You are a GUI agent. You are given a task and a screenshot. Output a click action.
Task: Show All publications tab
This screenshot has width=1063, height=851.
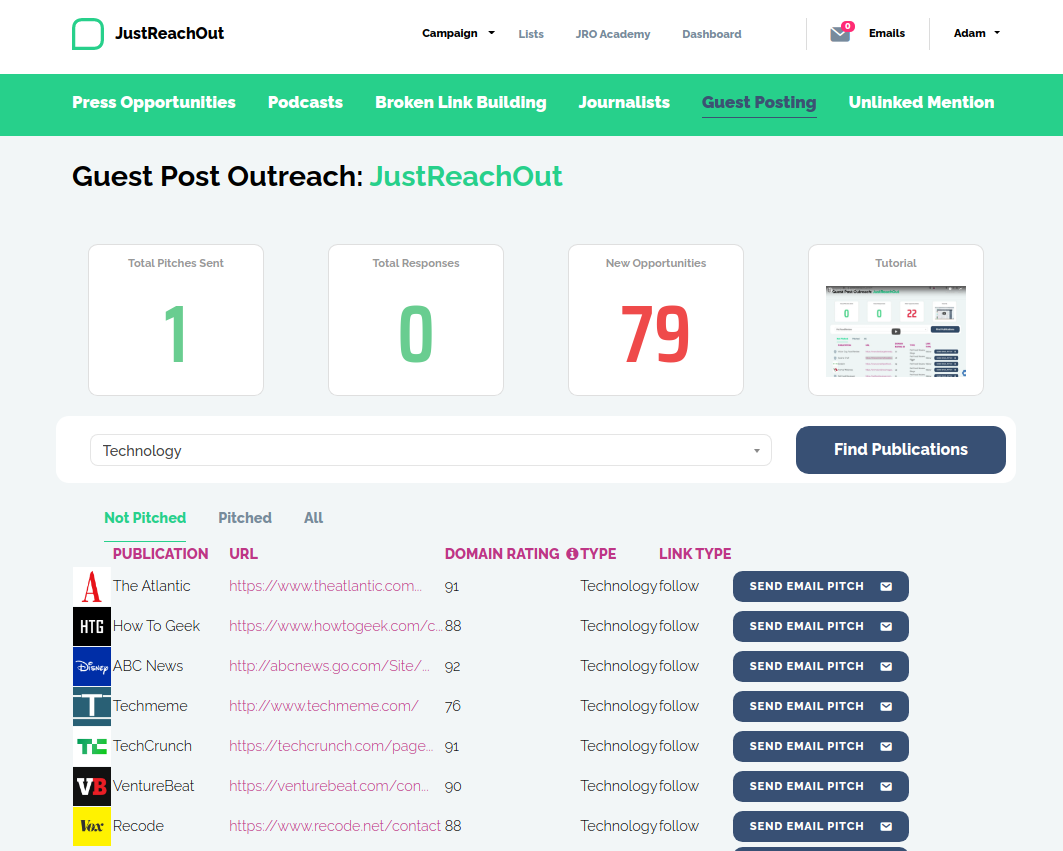click(x=313, y=518)
